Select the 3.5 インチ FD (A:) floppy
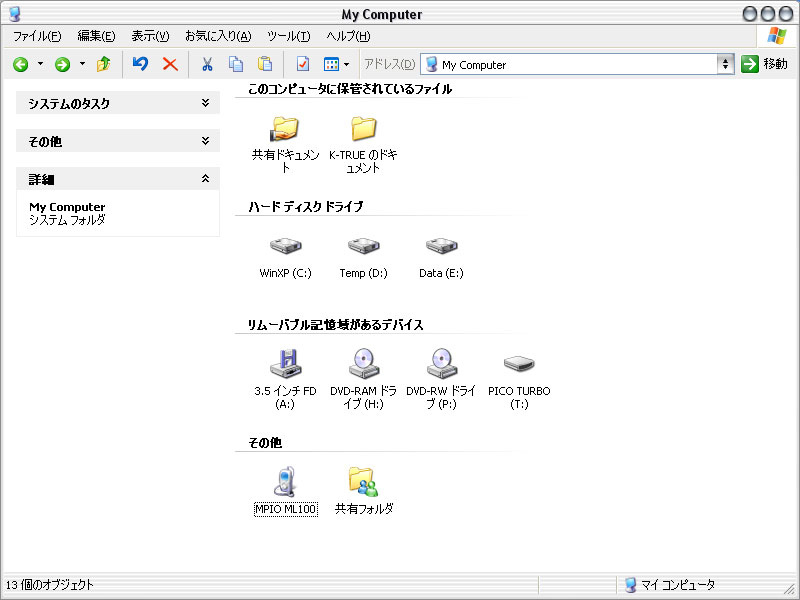800x600 pixels. [285, 379]
